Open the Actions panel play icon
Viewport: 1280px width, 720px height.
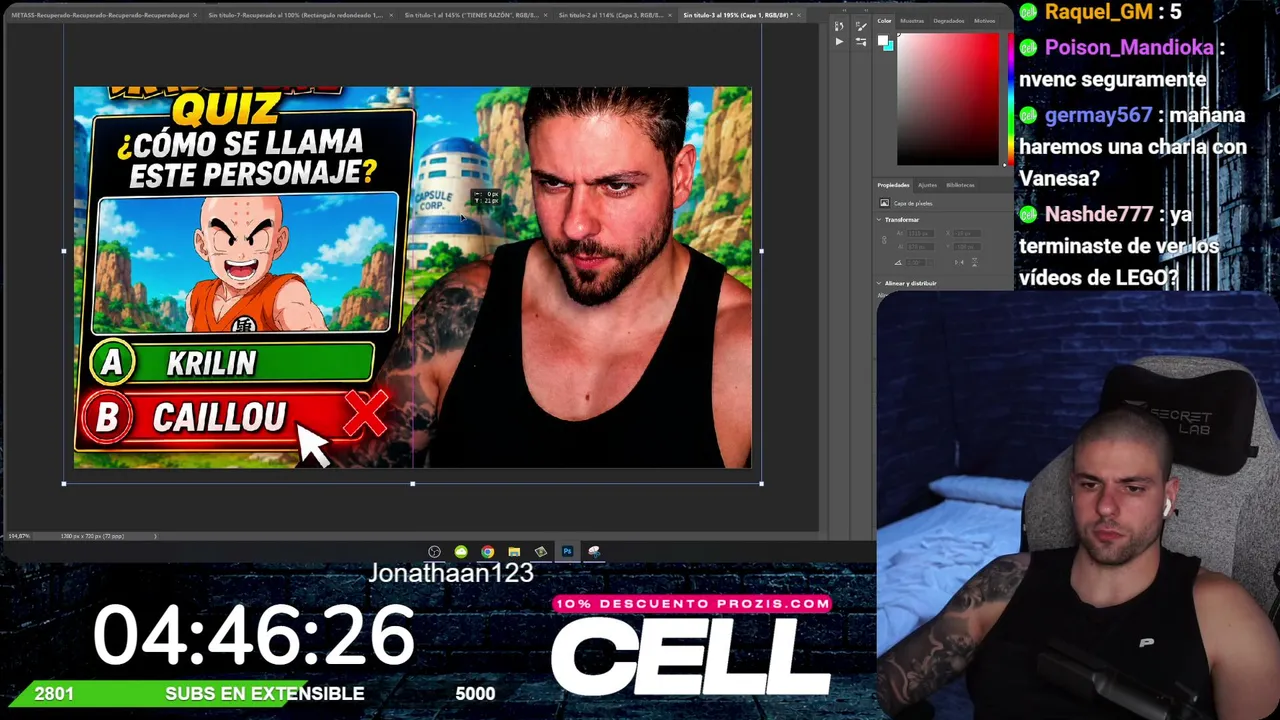[839, 42]
